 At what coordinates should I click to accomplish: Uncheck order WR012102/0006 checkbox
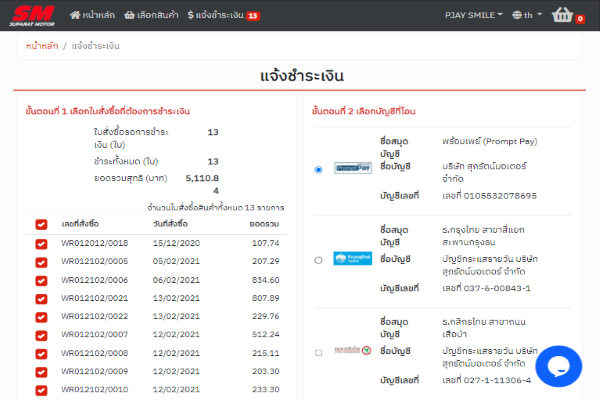[41, 279]
